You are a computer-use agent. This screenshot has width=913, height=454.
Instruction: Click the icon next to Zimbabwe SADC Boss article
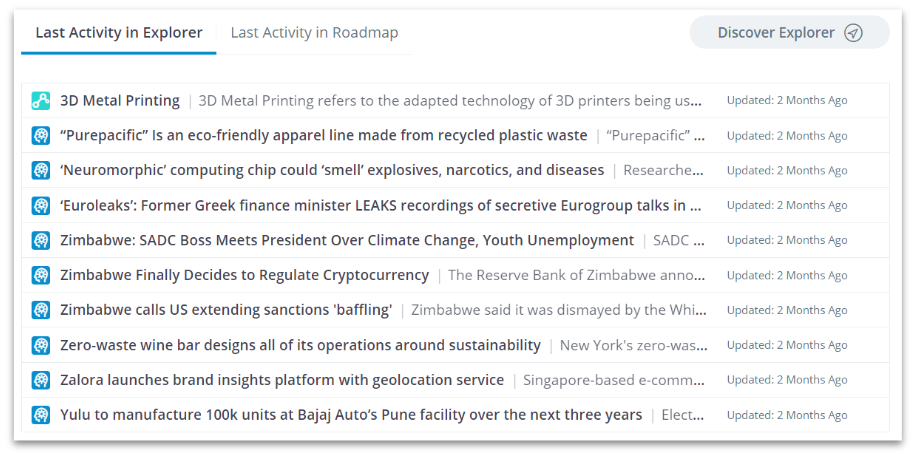tap(40, 240)
